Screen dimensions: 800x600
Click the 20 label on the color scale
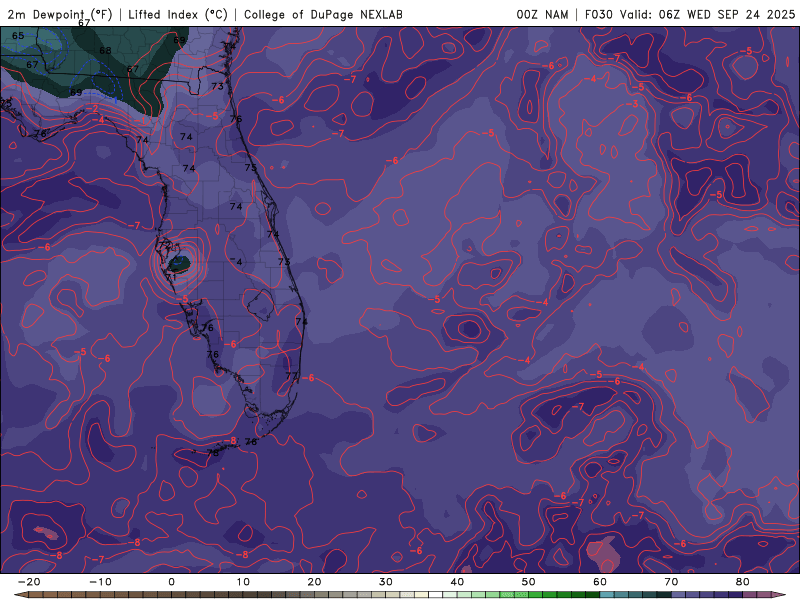(x=314, y=582)
